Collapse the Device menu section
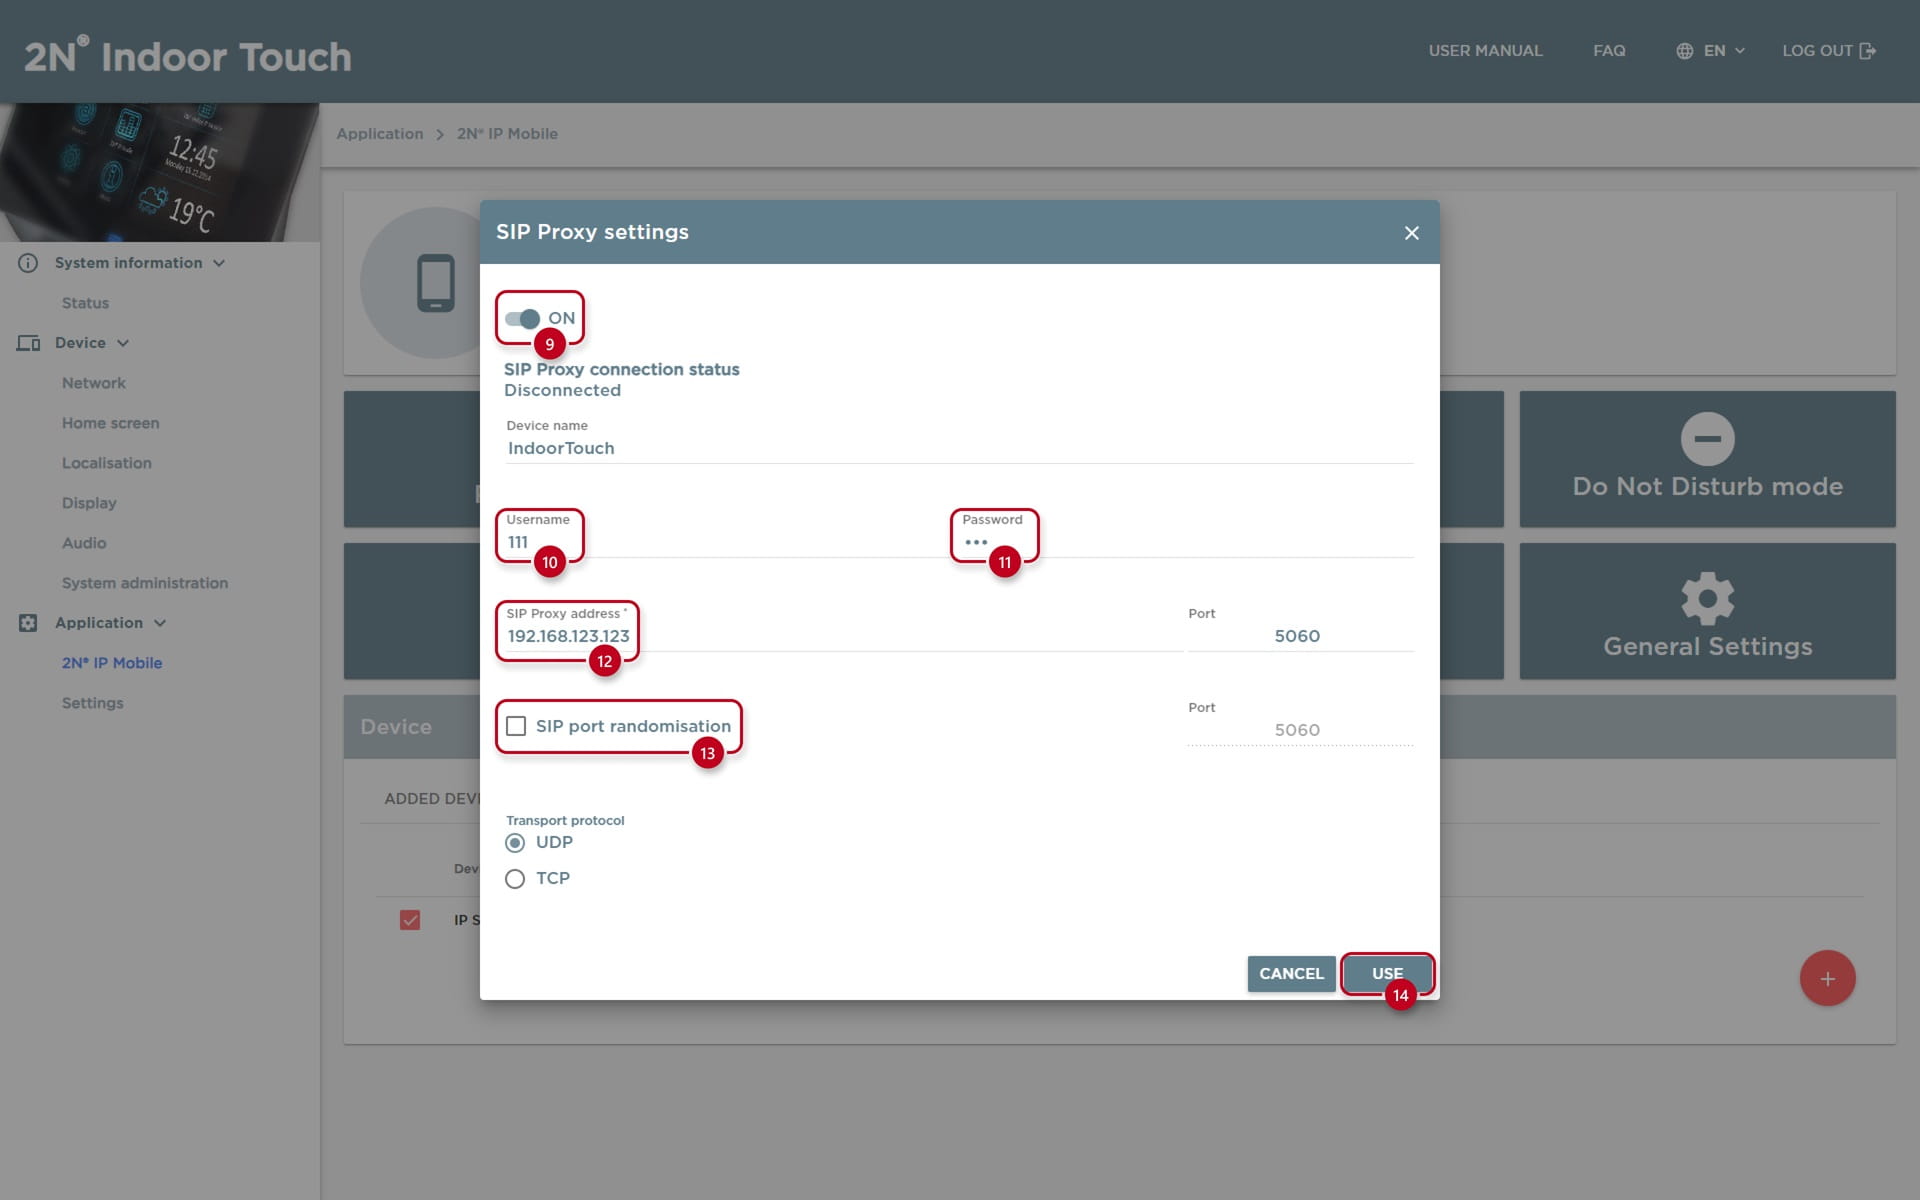Screen dimensions: 1920x1200 (x=91, y=343)
